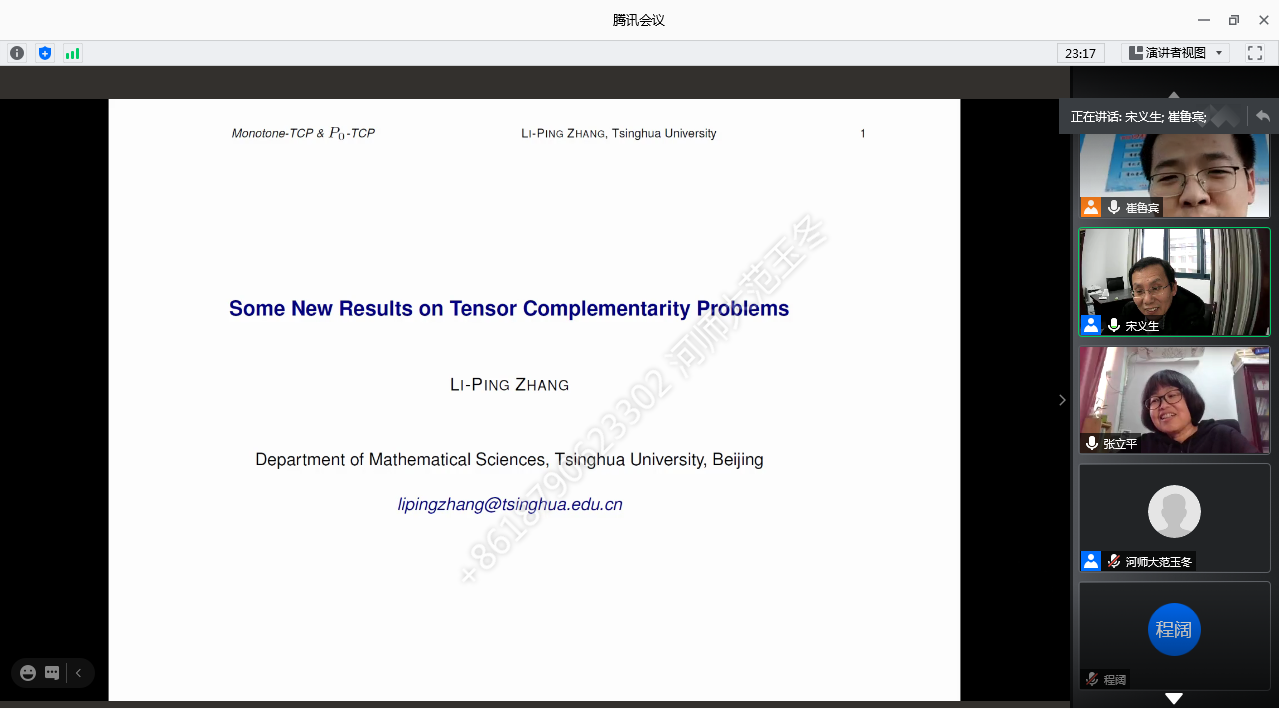1279x709 pixels.
Task: Open the 演讲者视图 view dropdown
Action: 1176,53
